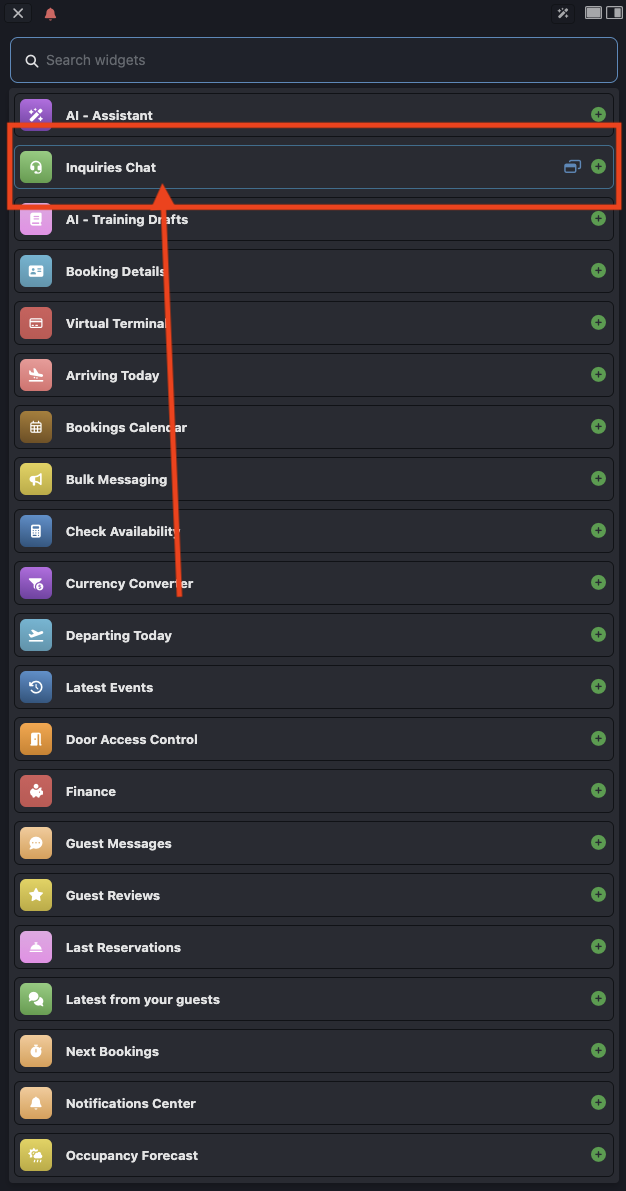
Task: Add the AI - Training Drafts widget
Action: click(x=598, y=219)
